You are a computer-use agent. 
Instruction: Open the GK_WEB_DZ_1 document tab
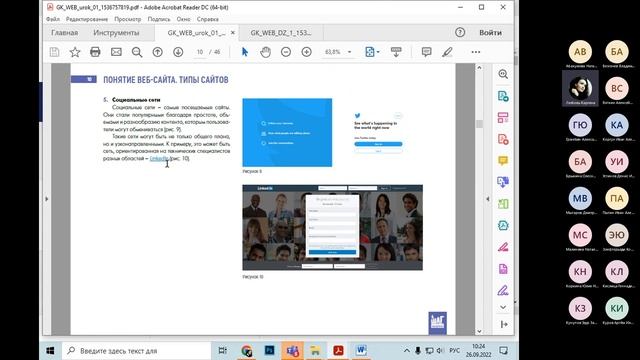tap(281, 33)
